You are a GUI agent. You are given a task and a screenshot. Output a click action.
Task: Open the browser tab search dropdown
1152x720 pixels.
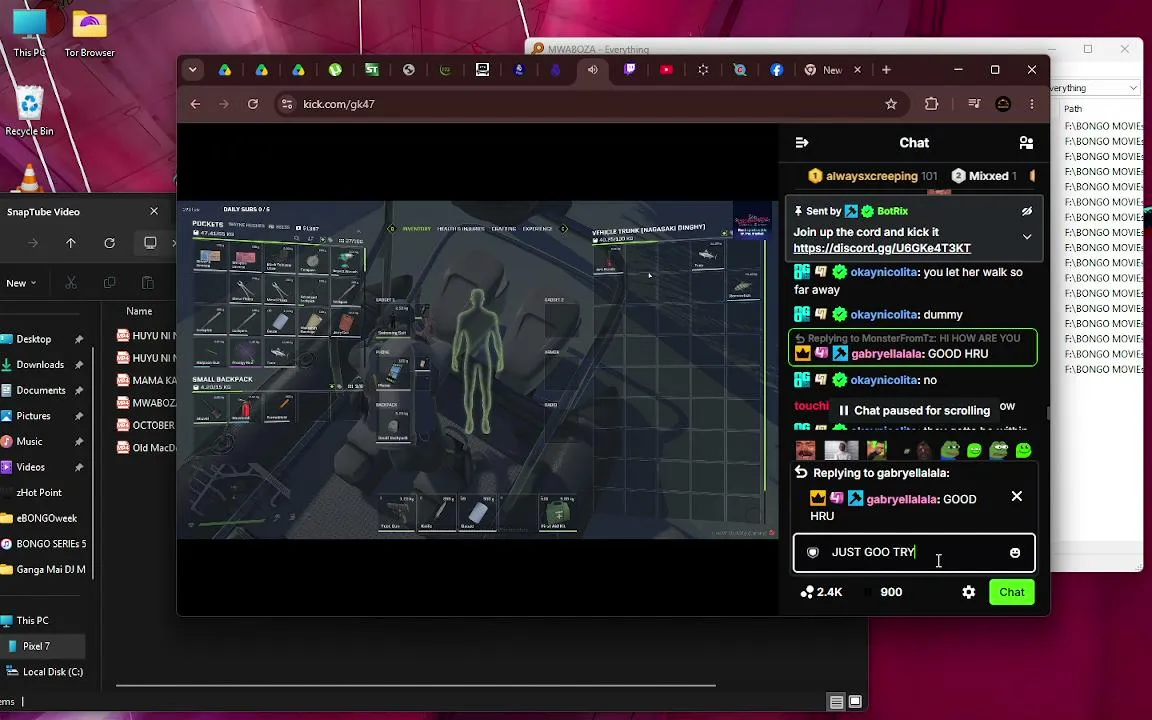192,70
